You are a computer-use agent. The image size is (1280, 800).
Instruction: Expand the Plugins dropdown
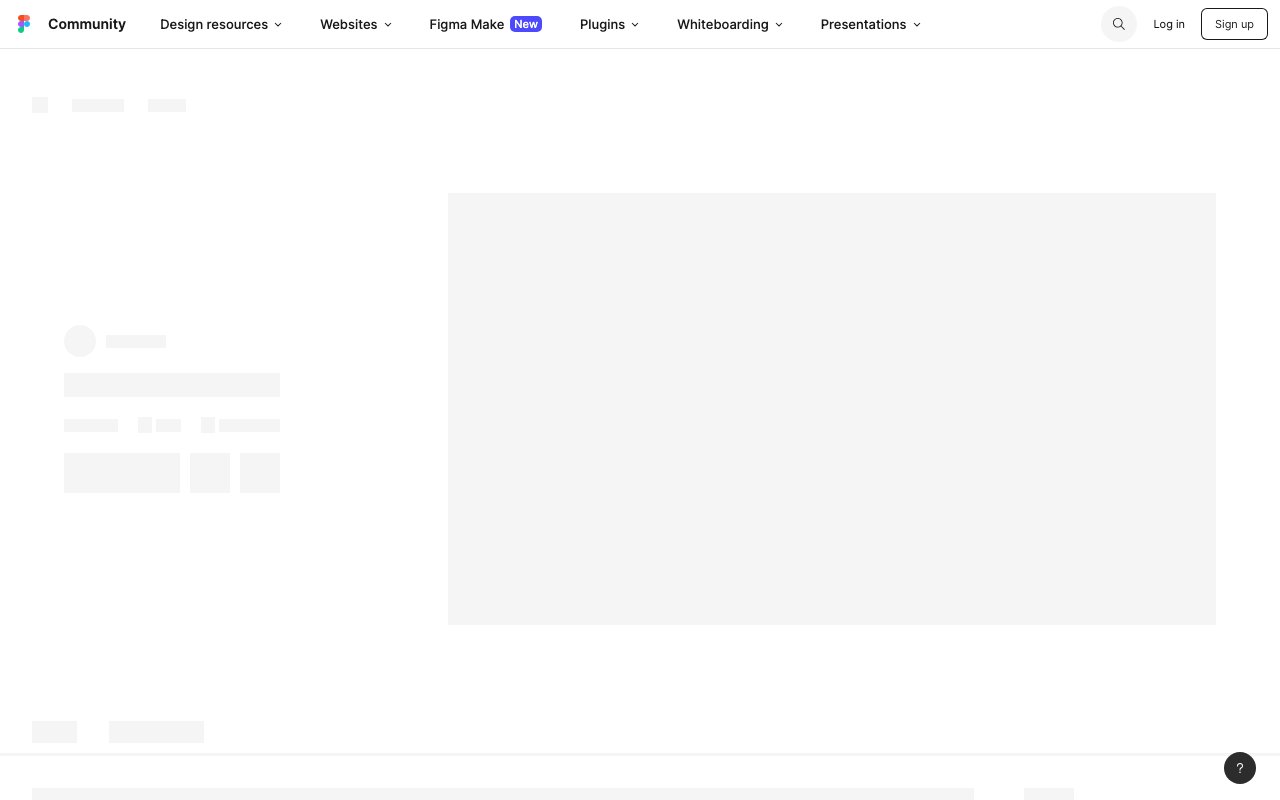(x=635, y=25)
